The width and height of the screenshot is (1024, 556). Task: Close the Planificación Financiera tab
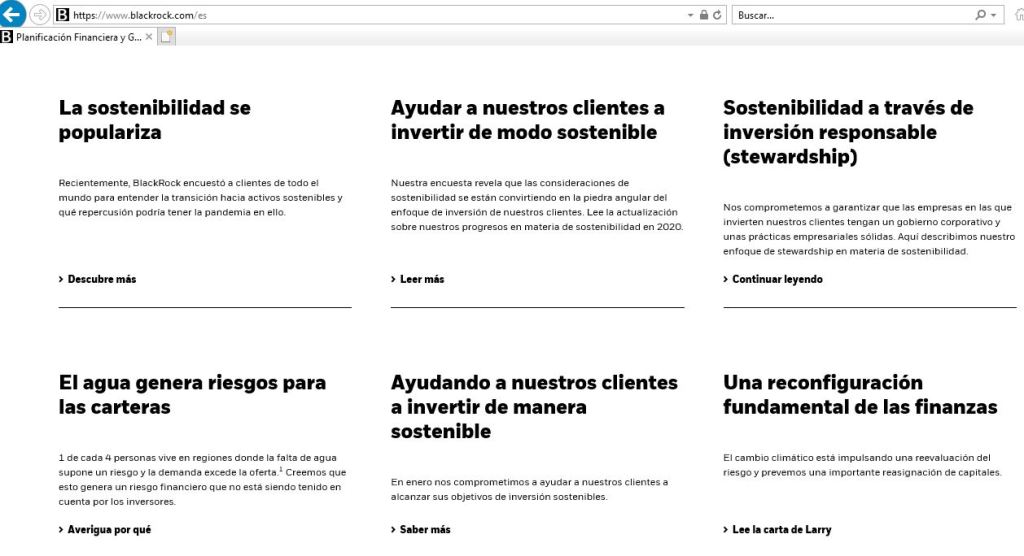[x=149, y=37]
